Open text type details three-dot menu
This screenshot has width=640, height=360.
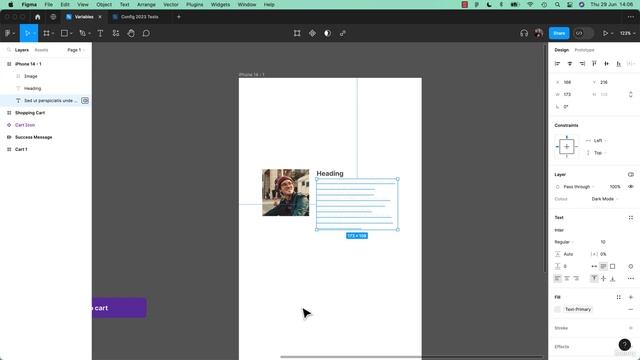tap(631, 278)
